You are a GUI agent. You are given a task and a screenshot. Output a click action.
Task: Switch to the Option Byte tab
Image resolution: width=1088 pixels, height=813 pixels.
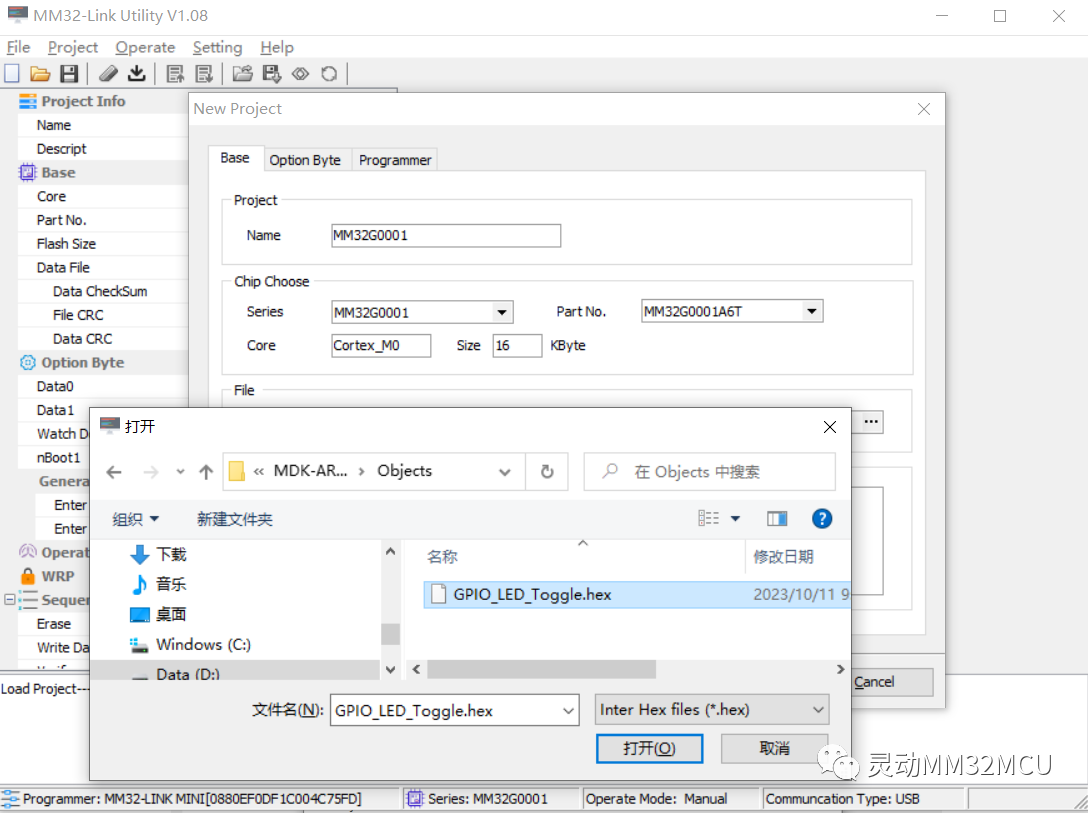pos(305,160)
